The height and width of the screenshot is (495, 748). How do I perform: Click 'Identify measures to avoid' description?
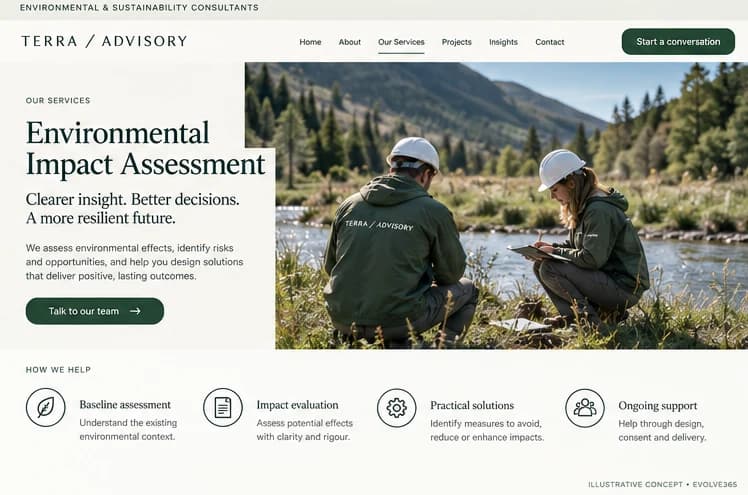point(487,430)
